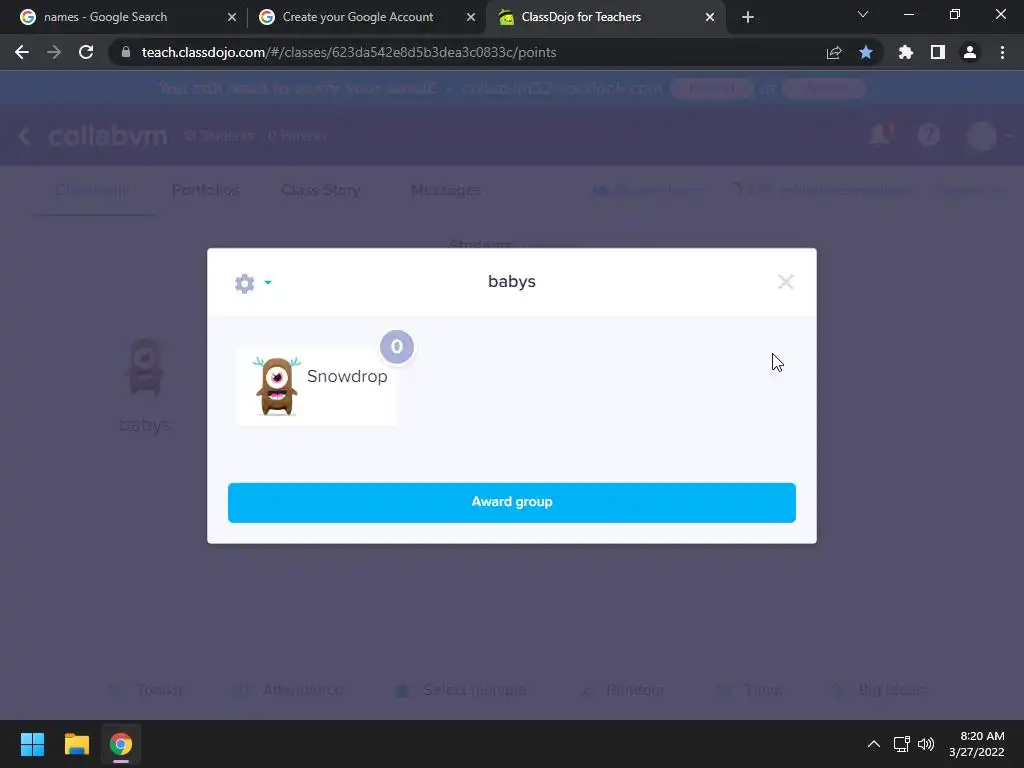Close the Create your Google Account tab
The height and width of the screenshot is (768, 1024).
(471, 17)
